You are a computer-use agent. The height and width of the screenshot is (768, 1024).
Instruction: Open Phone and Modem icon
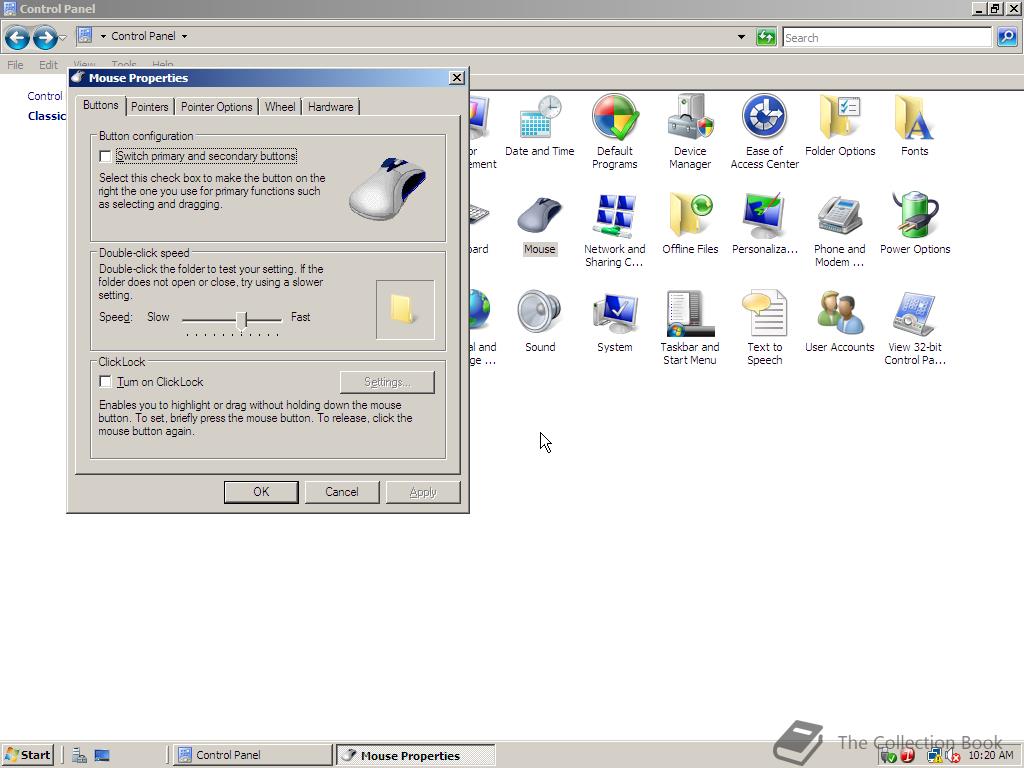point(840,231)
